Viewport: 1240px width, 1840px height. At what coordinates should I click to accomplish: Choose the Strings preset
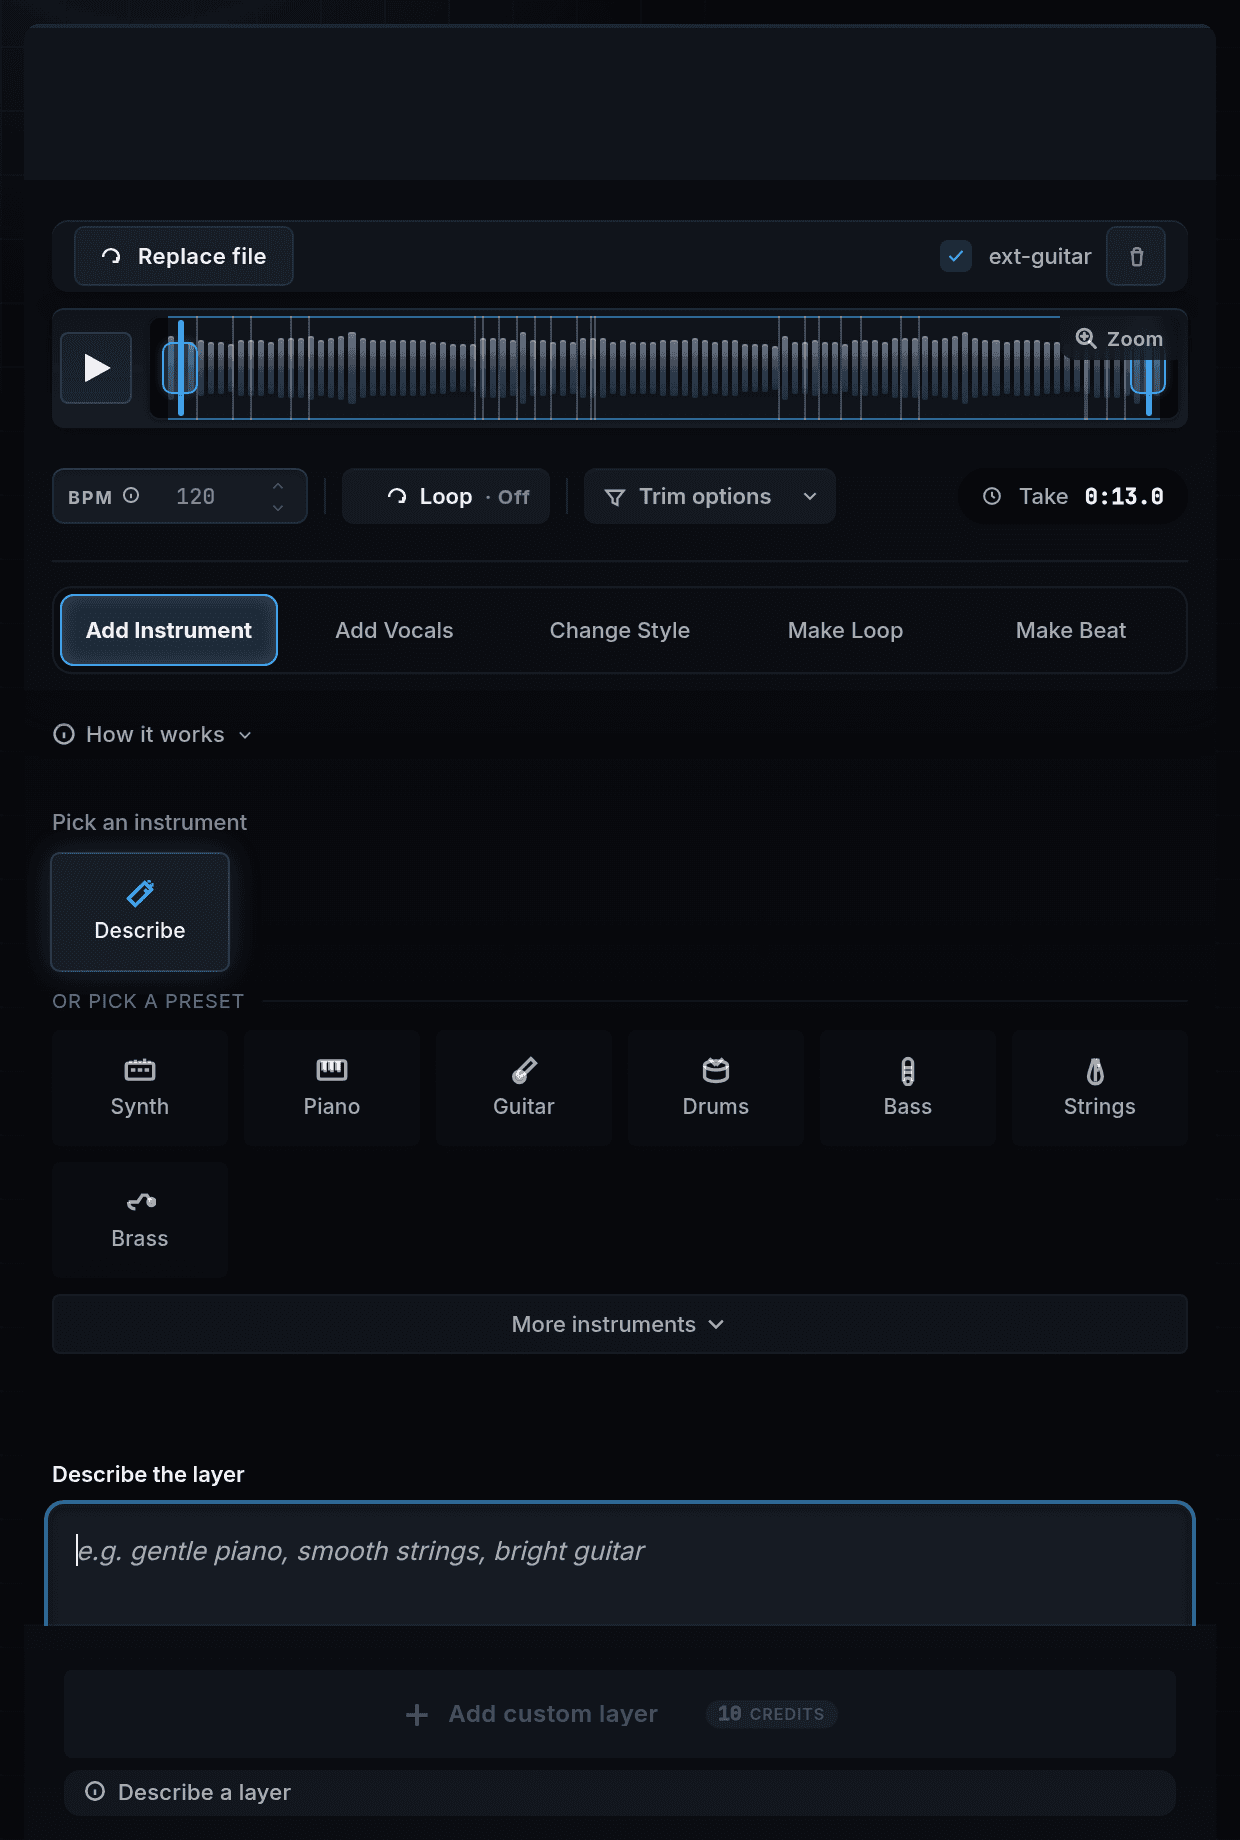coord(1100,1088)
